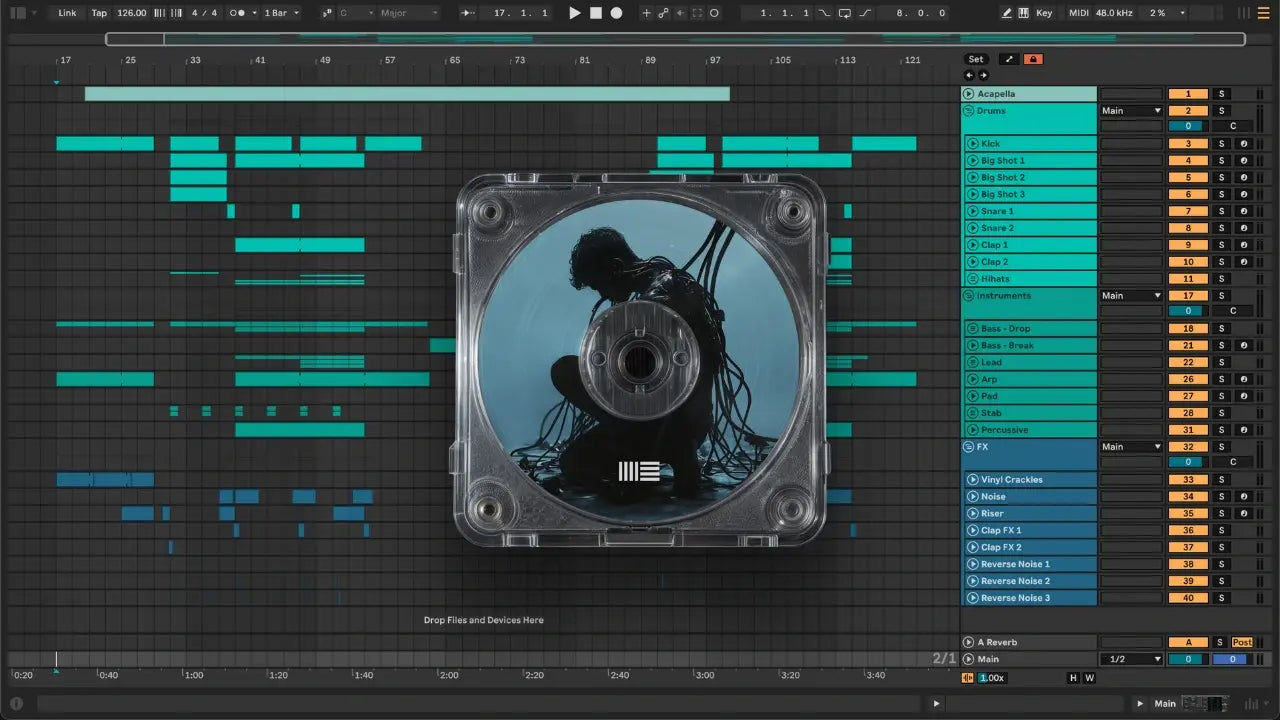Image resolution: width=1280 pixels, height=720 pixels.
Task: Open the 1 Bar quantization dropdown
Action: coord(282,13)
